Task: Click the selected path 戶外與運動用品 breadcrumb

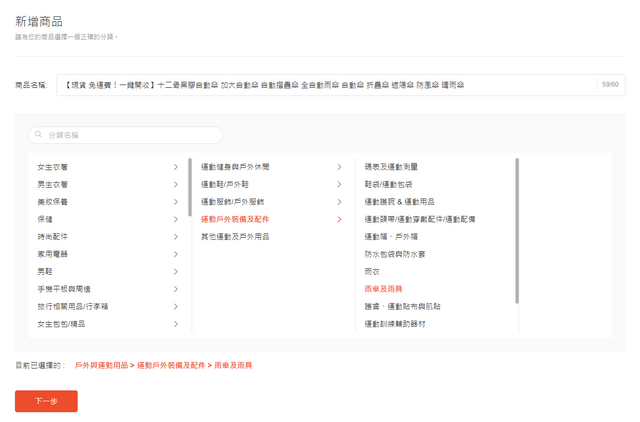Action: point(101,365)
